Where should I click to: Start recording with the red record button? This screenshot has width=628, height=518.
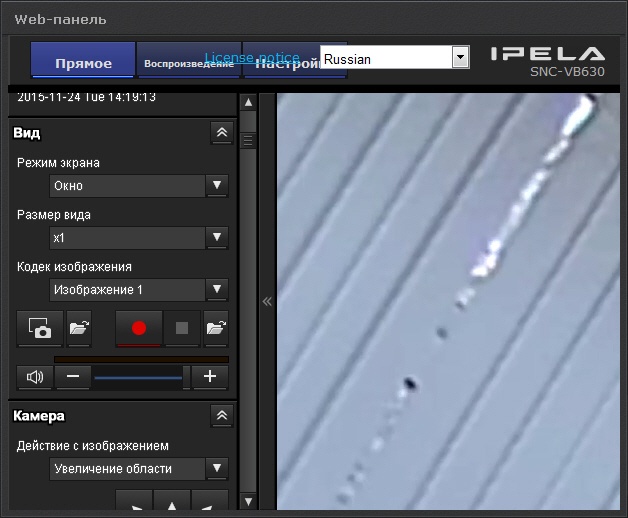coord(138,328)
